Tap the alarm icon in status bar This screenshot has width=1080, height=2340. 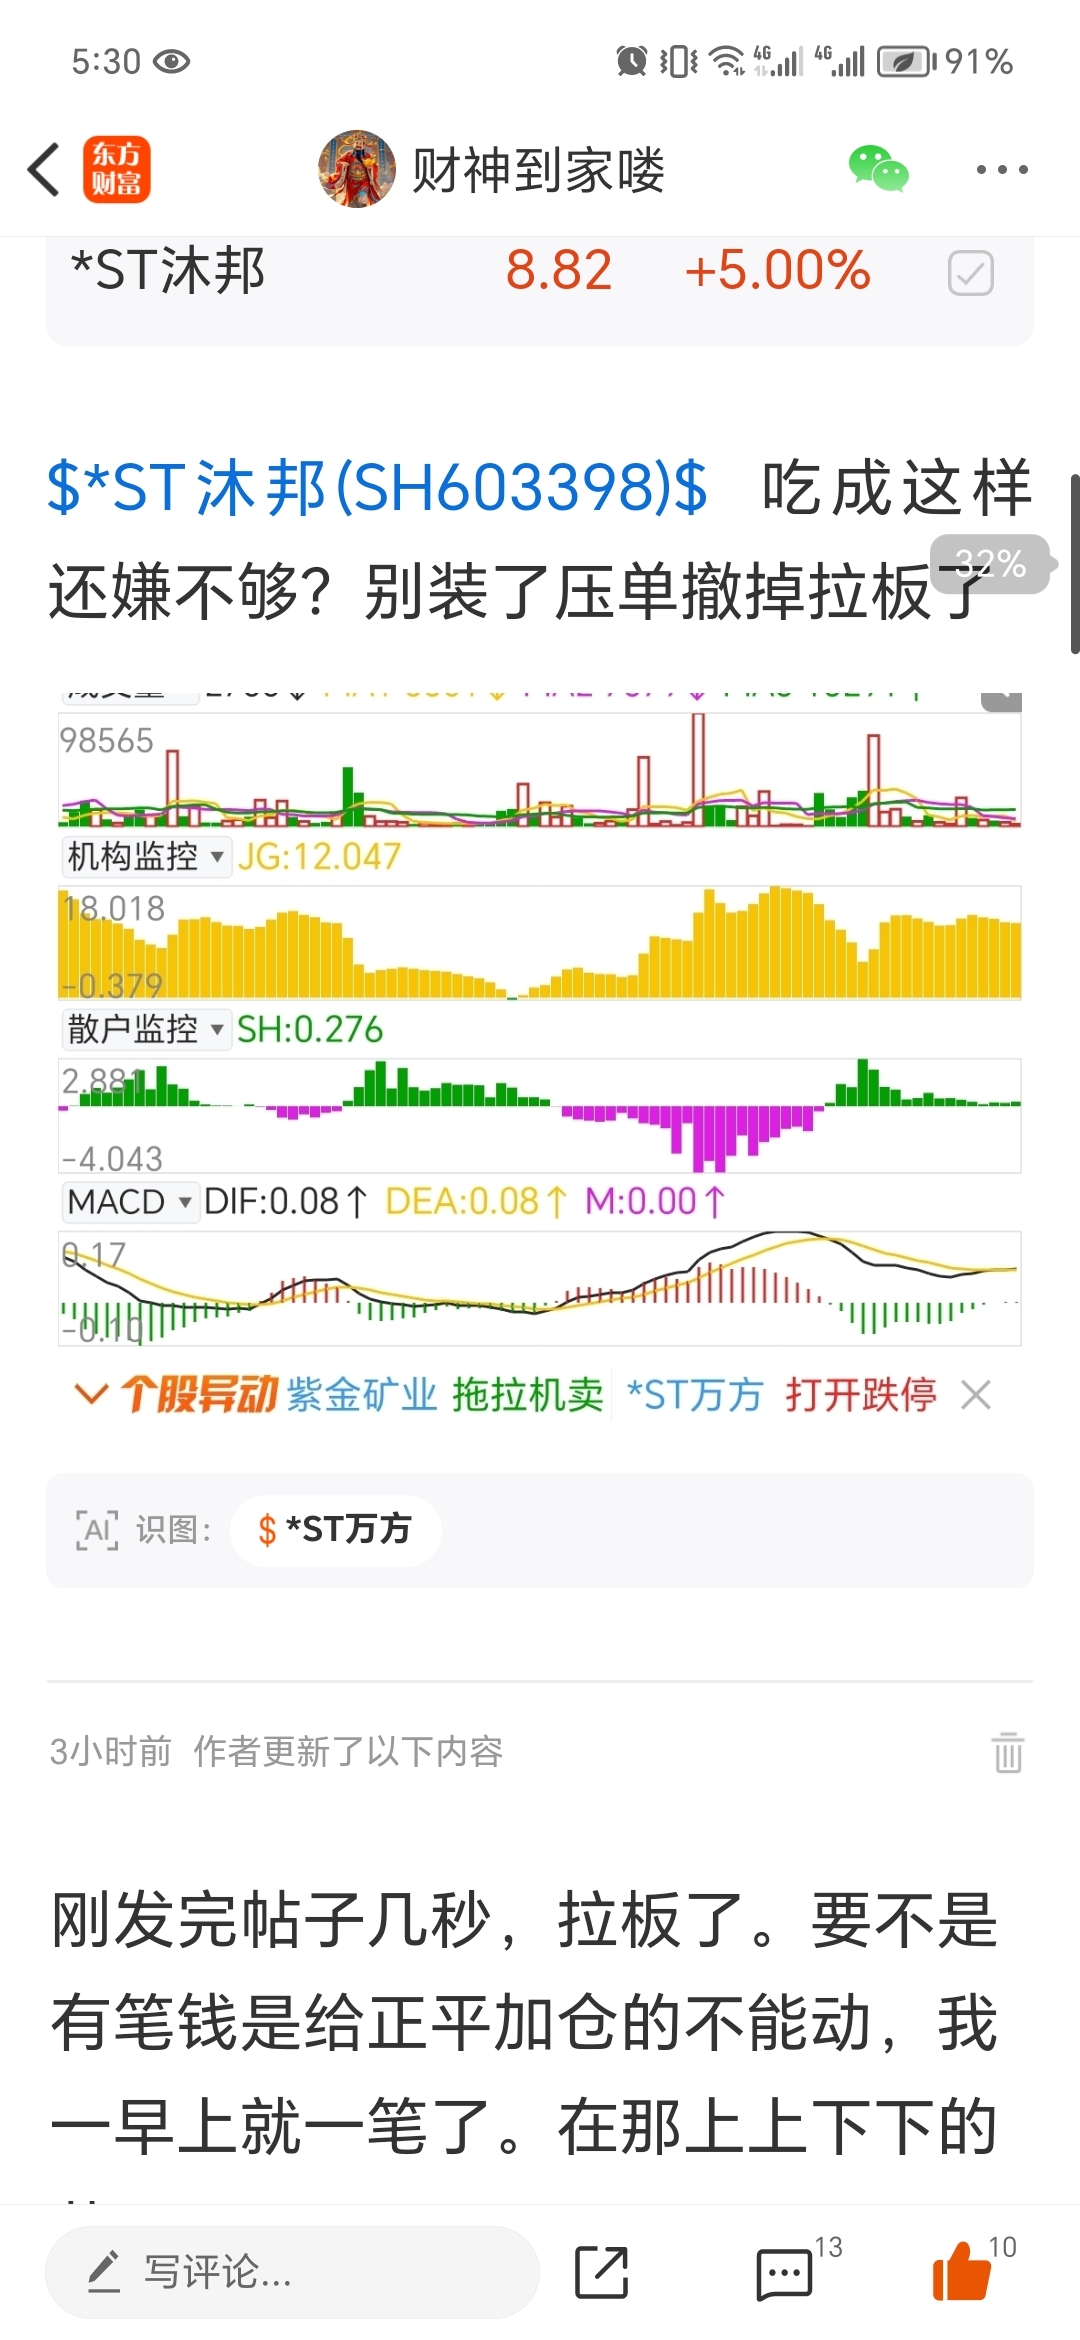(x=632, y=62)
